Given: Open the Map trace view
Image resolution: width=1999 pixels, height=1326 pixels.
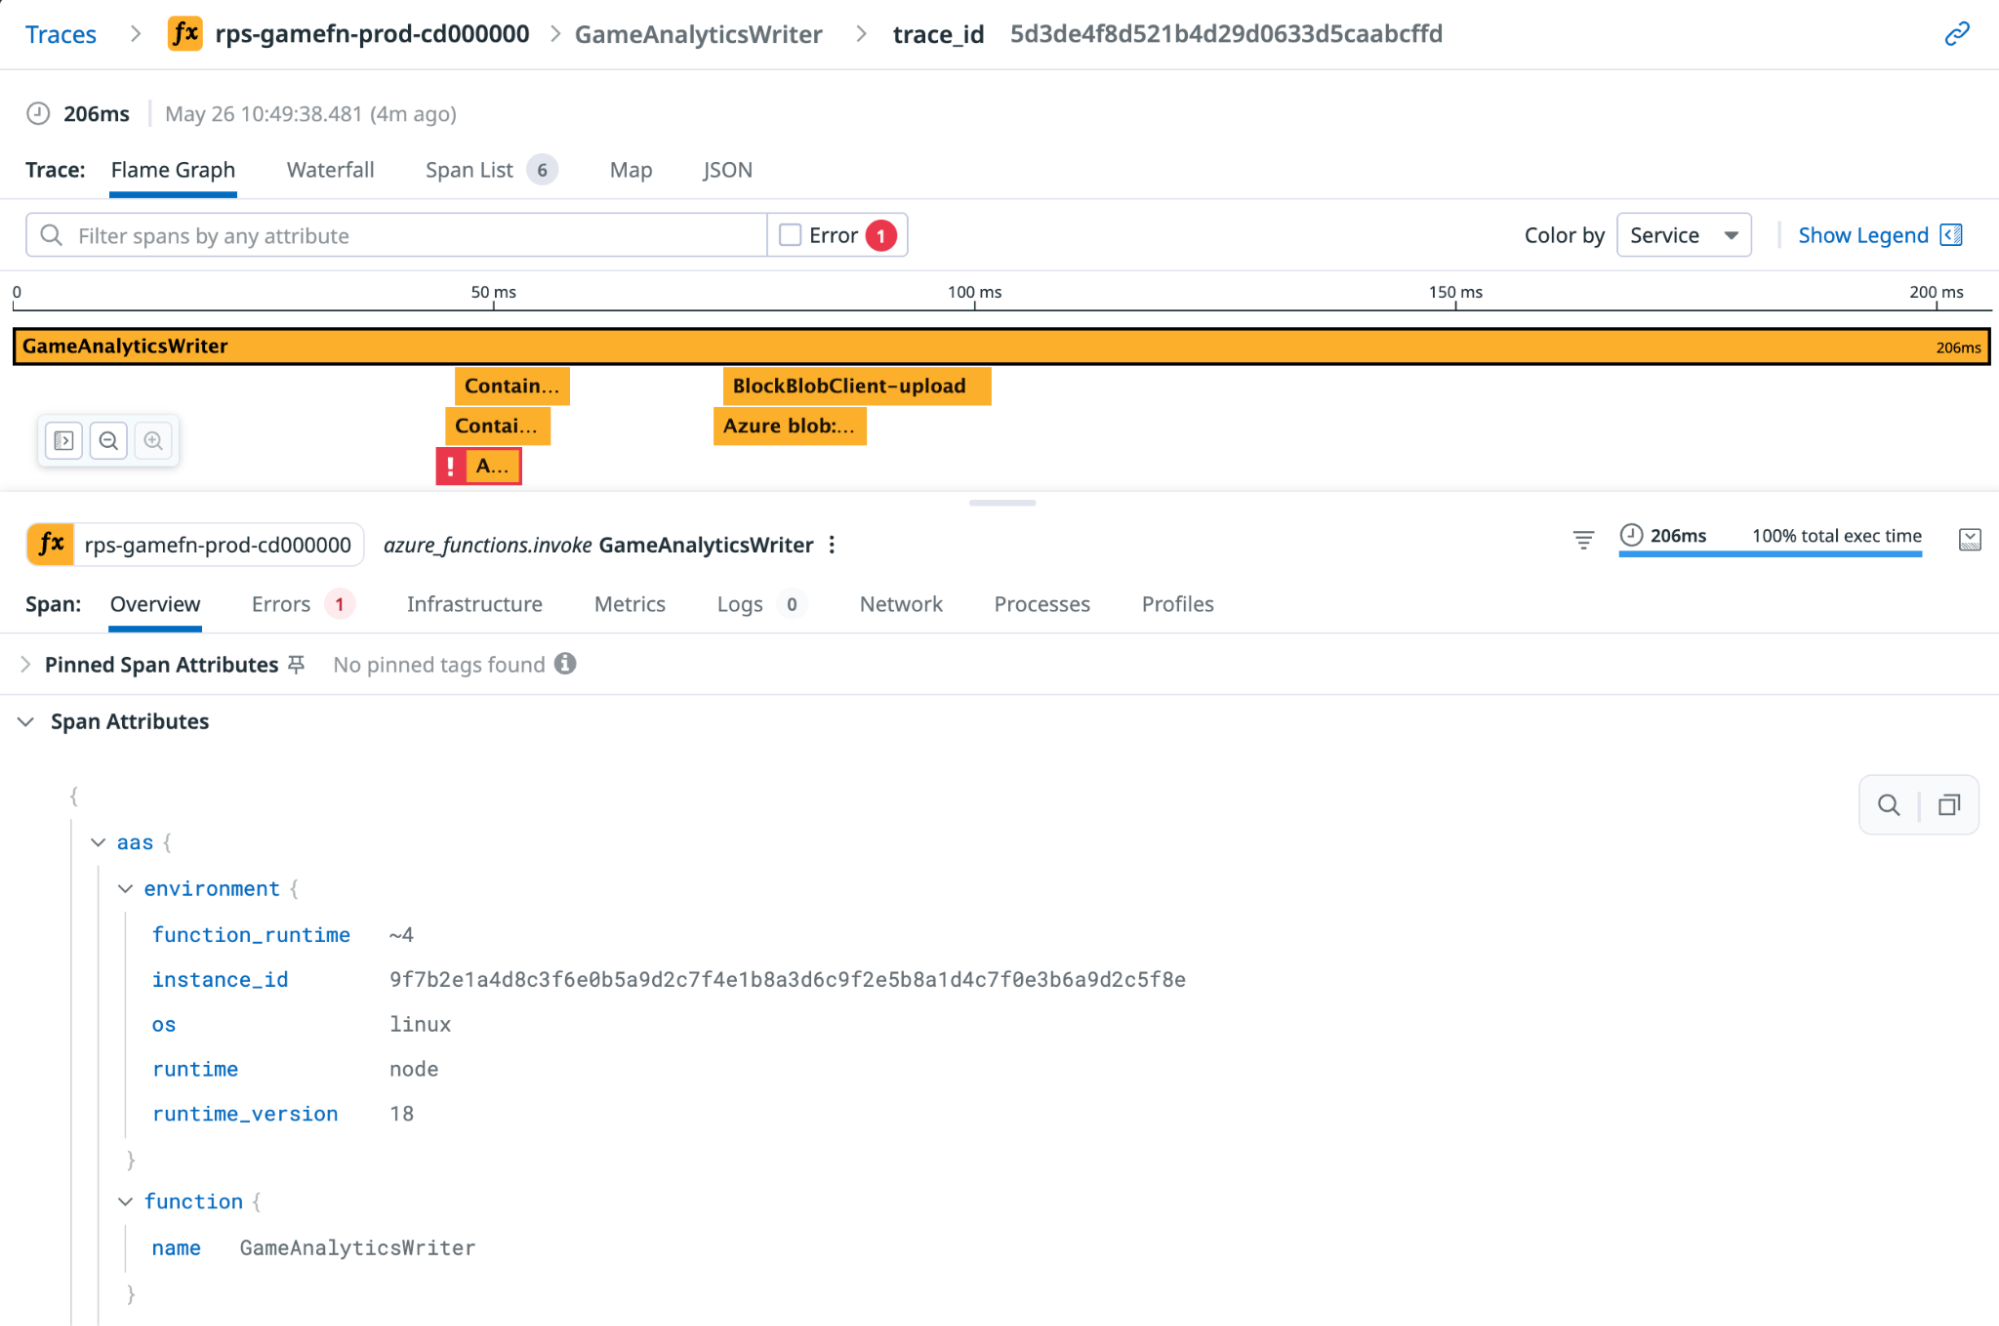Looking at the screenshot, I should coord(631,170).
